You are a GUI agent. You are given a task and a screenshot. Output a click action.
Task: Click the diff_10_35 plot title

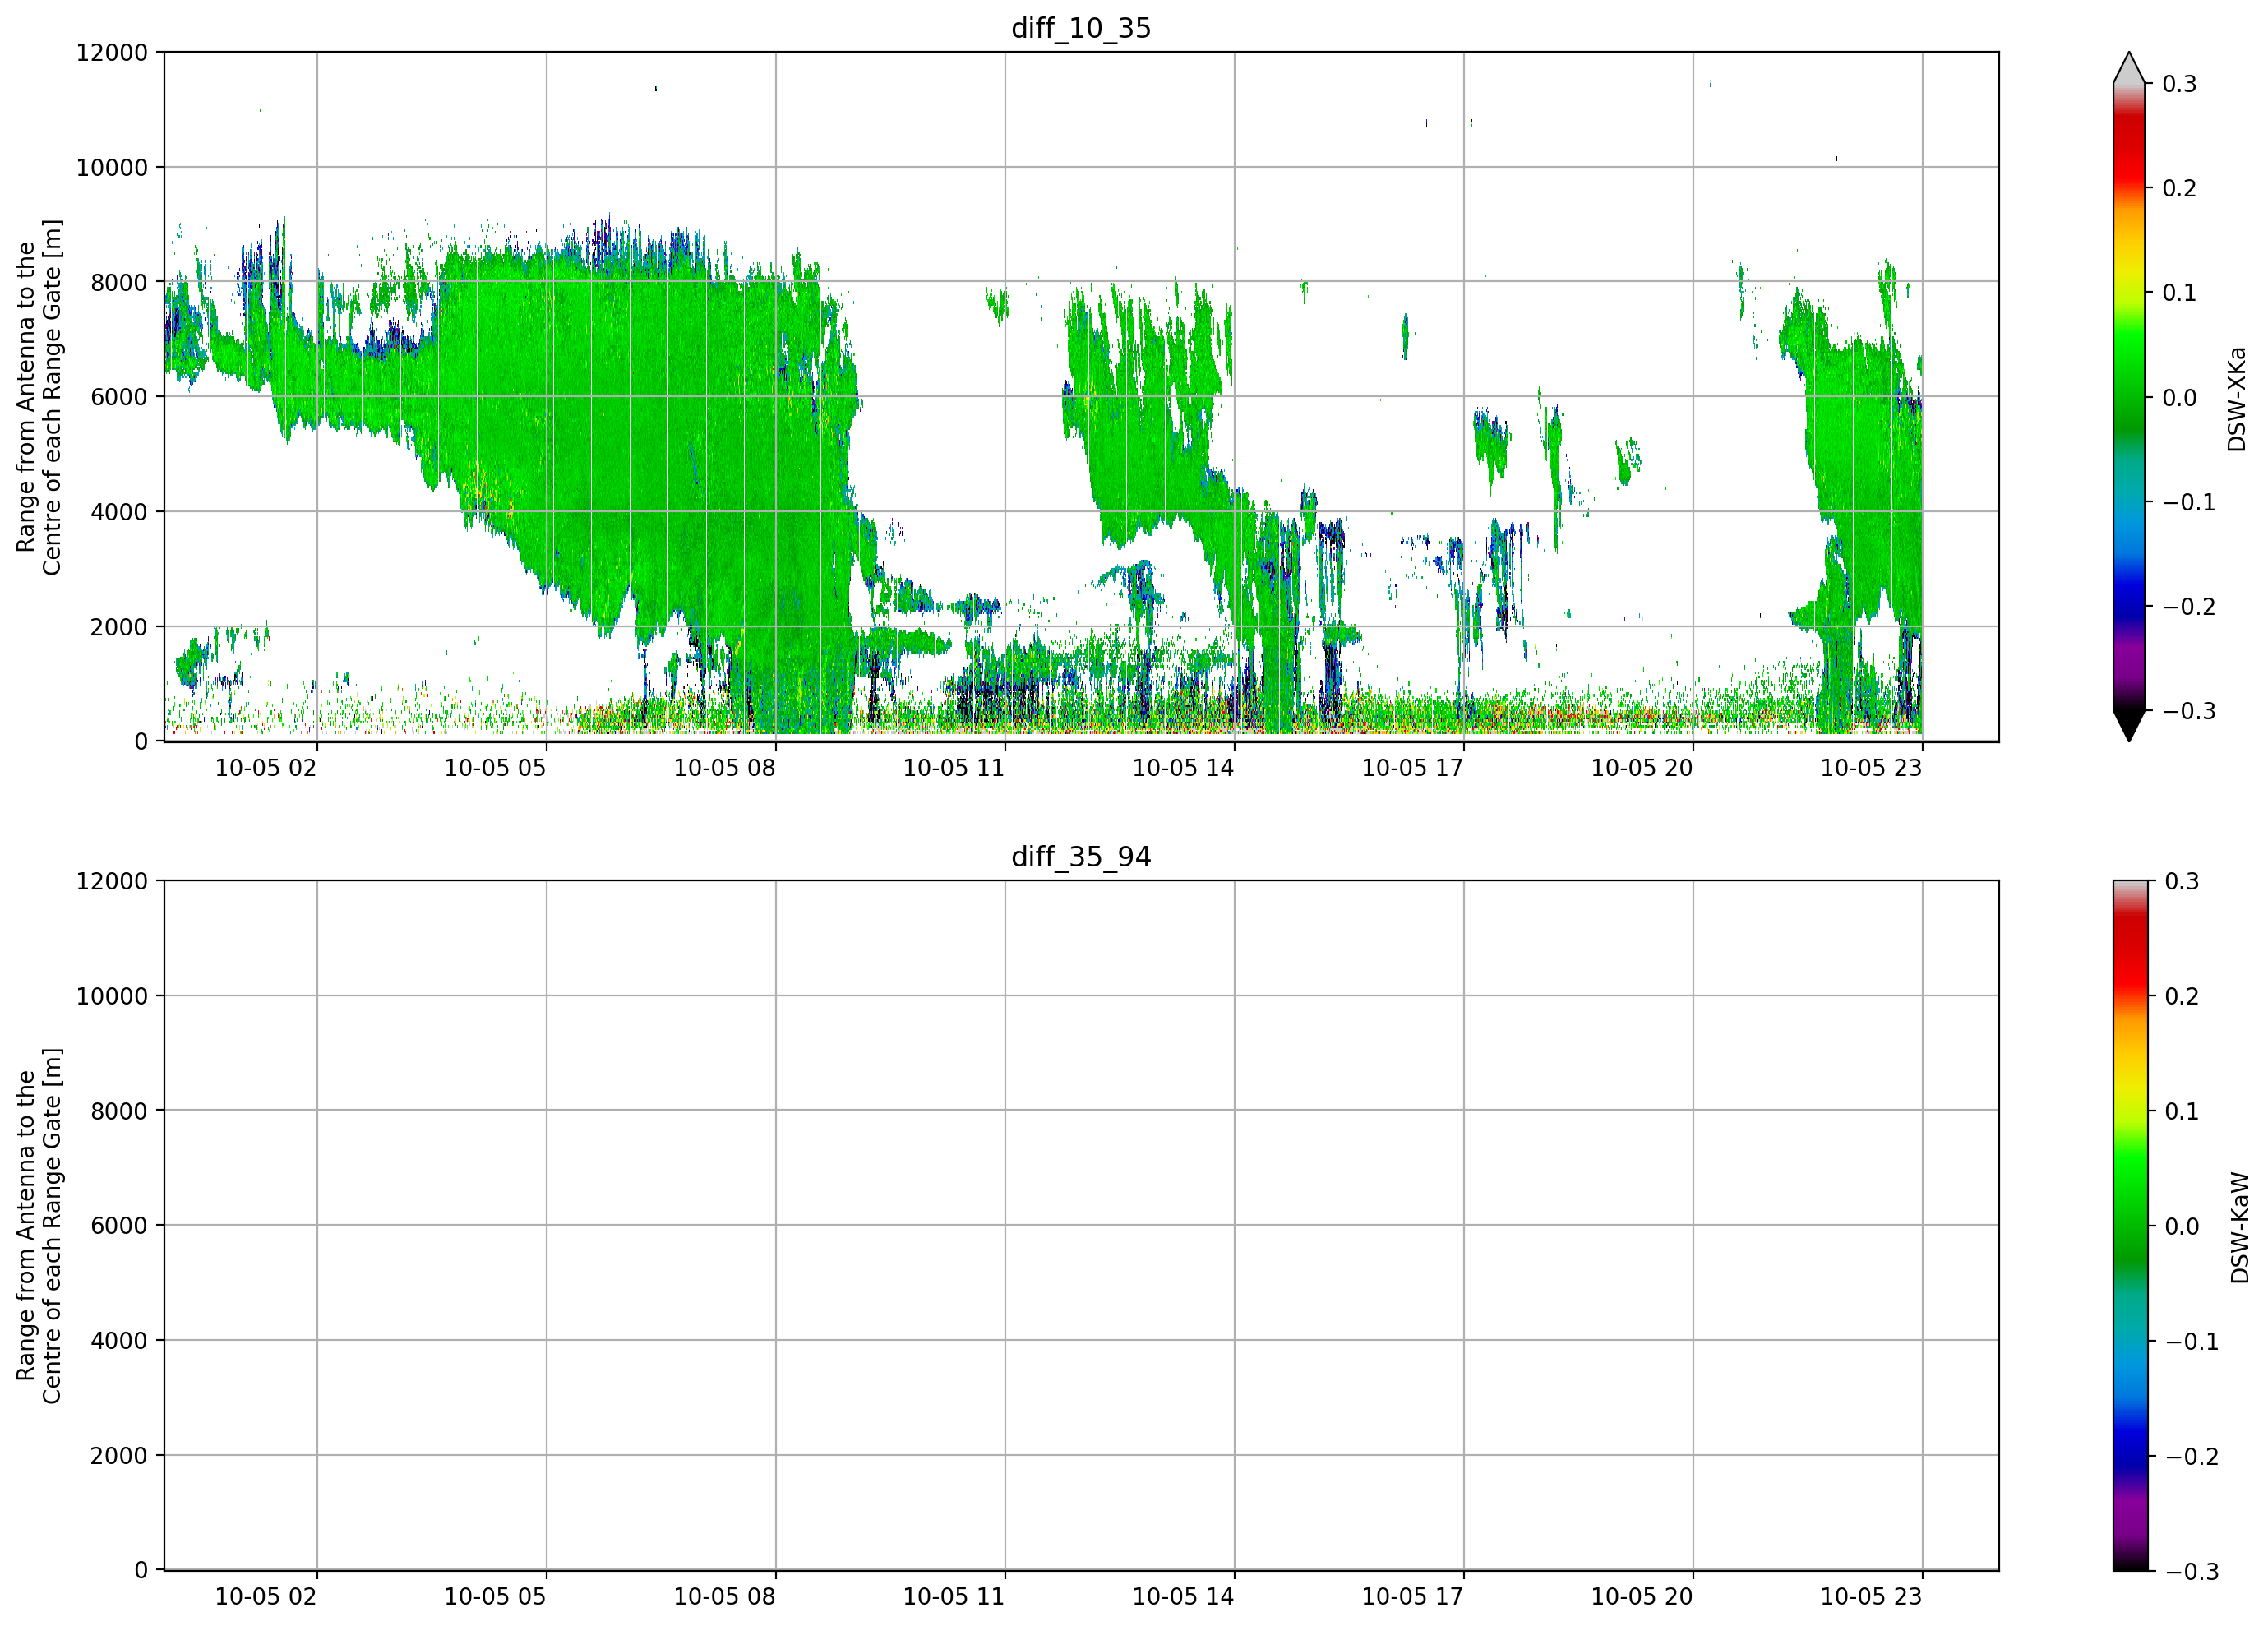(1081, 28)
